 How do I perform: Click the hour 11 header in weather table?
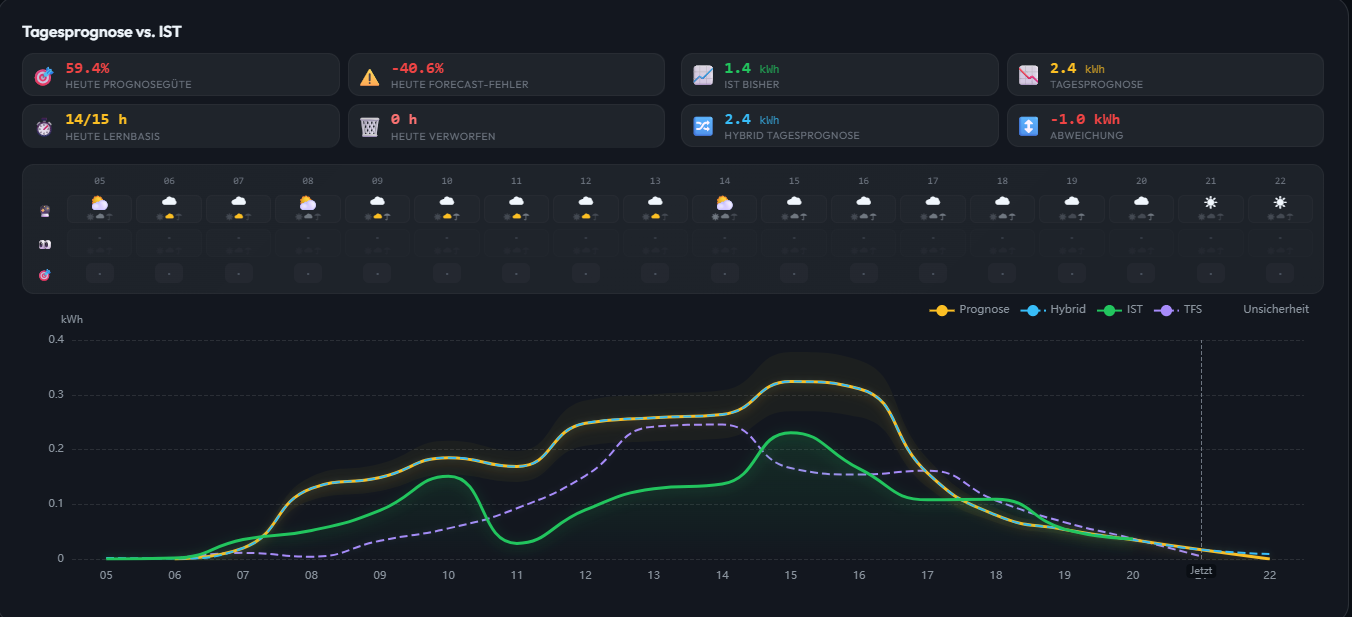pos(516,181)
